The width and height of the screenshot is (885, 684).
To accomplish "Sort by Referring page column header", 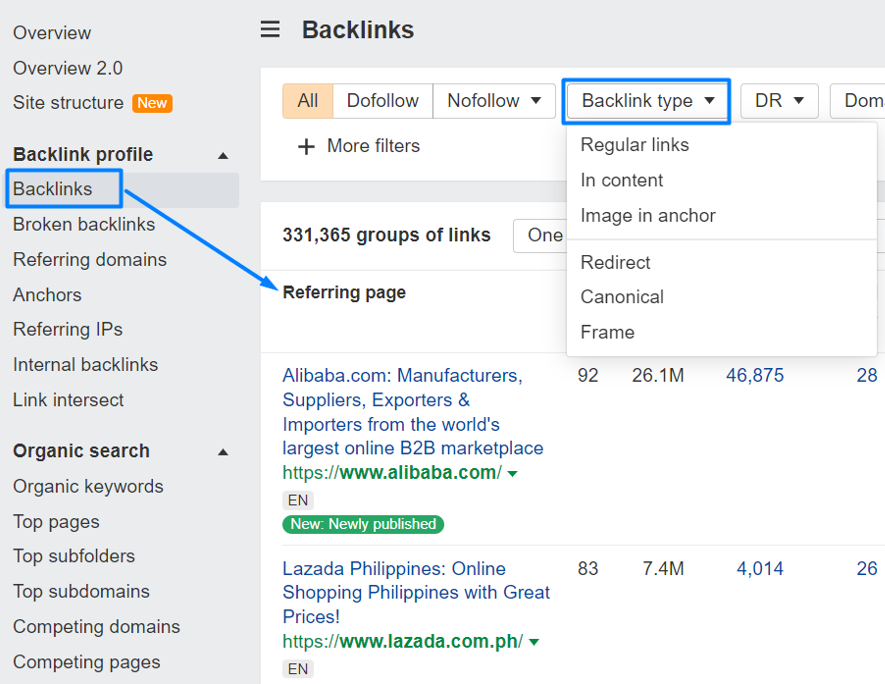I will 344,292.
